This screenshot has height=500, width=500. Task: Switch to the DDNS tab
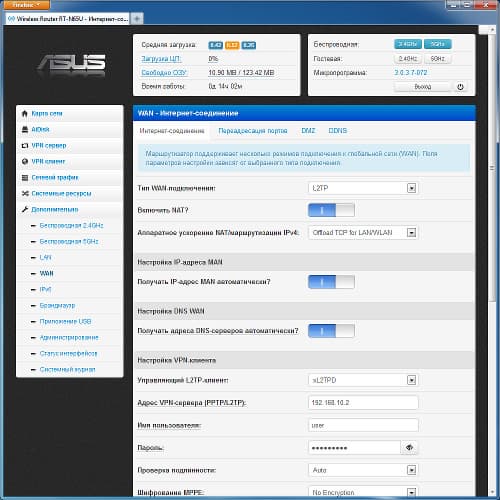337,131
